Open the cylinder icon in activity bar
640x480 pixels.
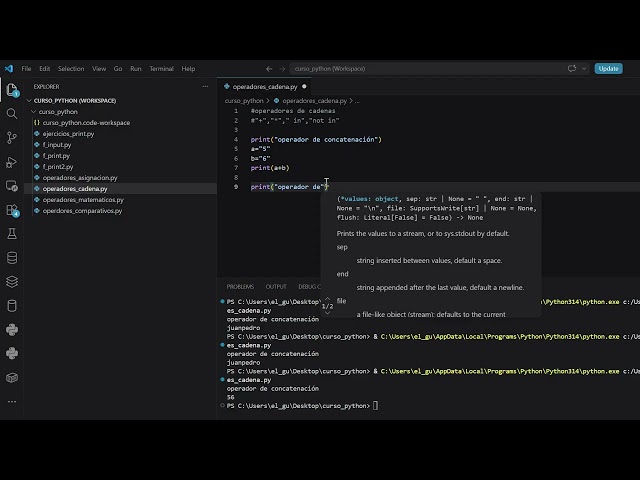(x=12, y=306)
